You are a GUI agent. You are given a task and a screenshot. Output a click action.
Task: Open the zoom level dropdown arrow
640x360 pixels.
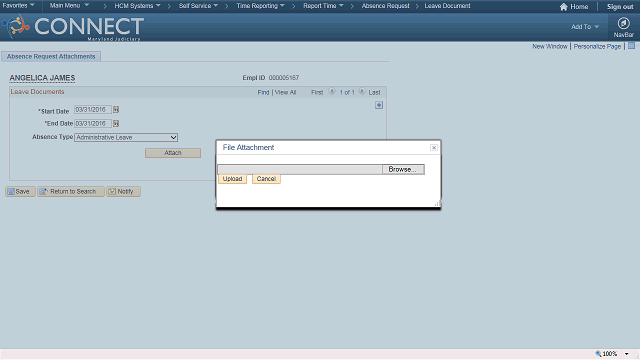627,354
